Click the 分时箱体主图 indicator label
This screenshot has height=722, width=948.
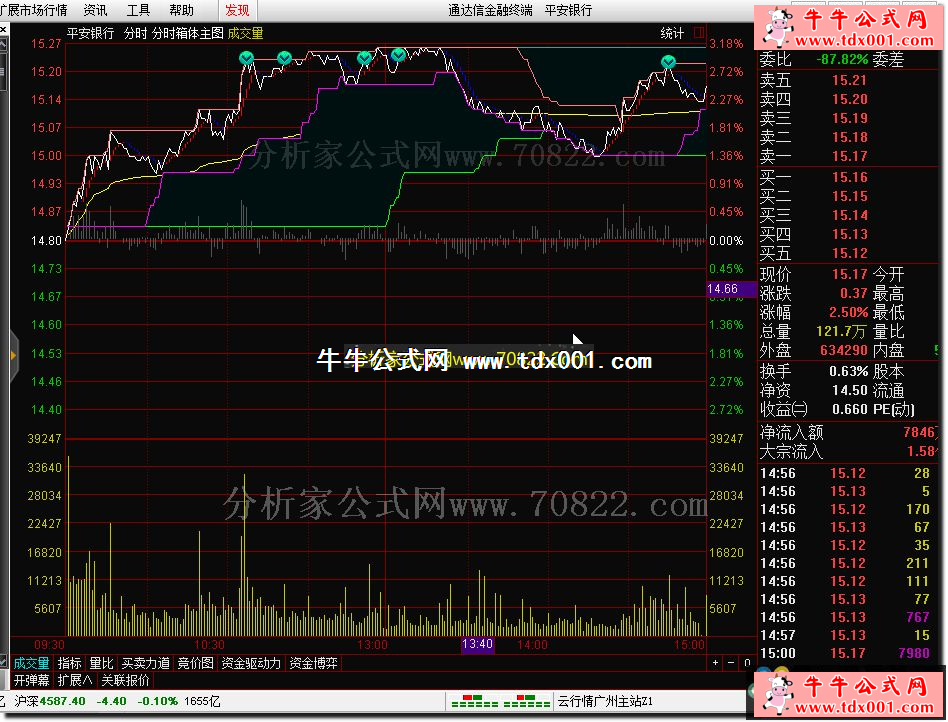click(187, 33)
